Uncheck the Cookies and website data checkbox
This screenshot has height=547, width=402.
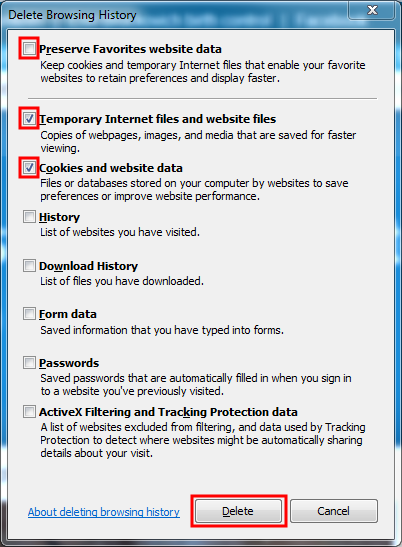[29, 168]
